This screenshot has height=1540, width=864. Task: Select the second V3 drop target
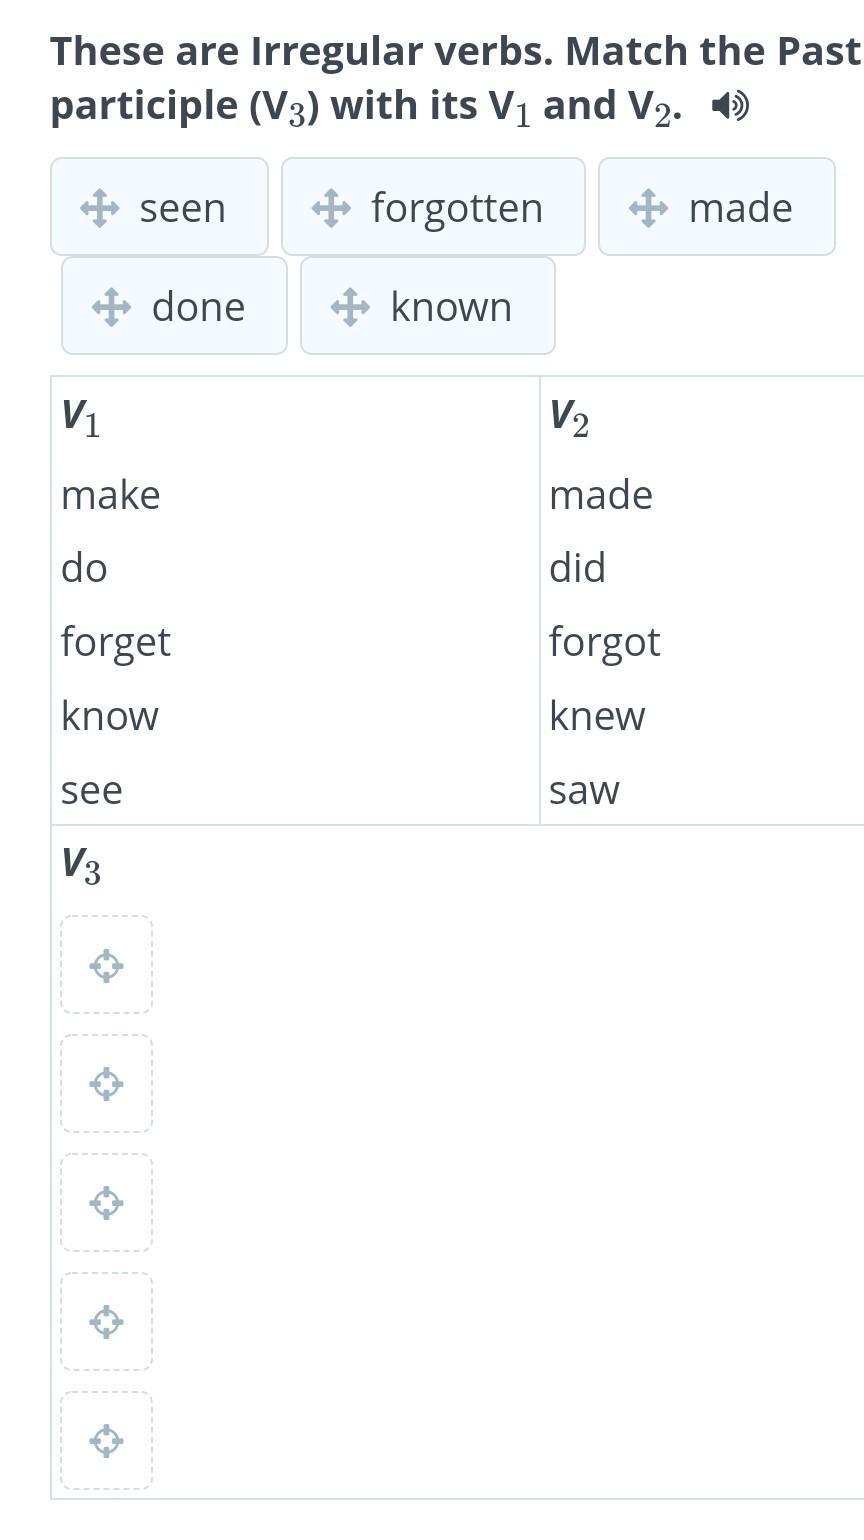point(107,1084)
